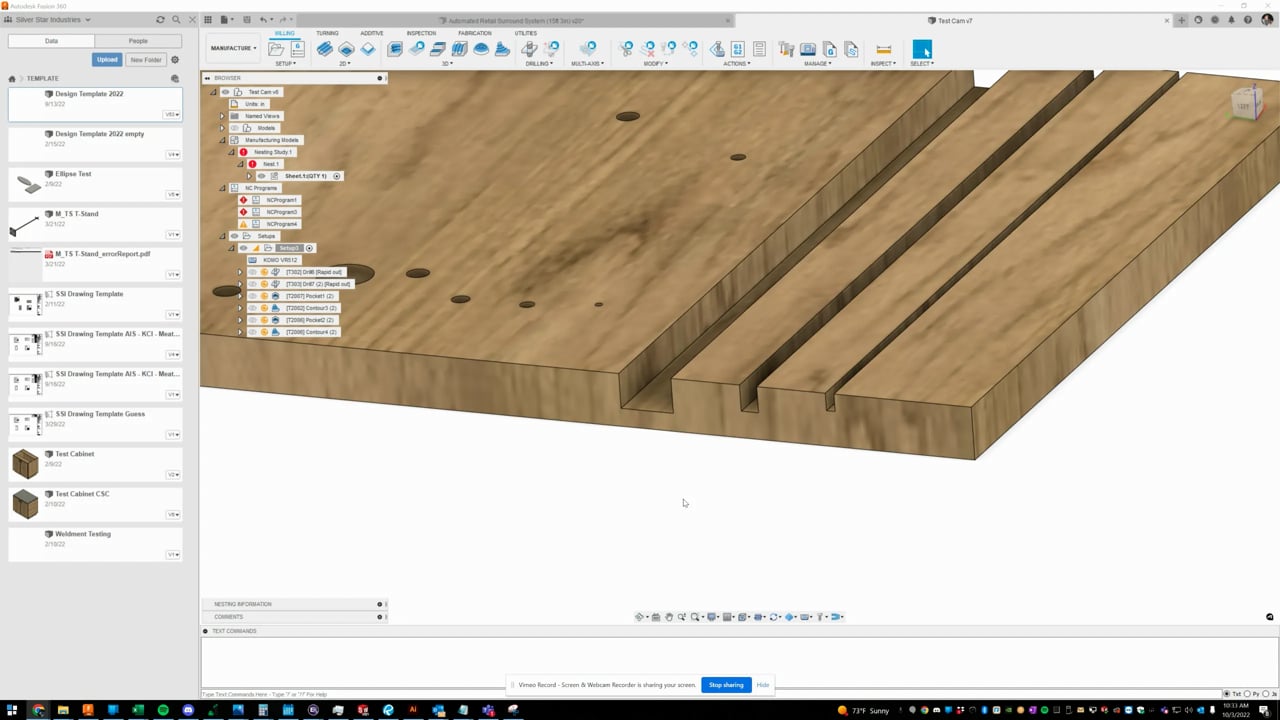
Task: Toggle visibility of Setups folder
Action: point(235,236)
